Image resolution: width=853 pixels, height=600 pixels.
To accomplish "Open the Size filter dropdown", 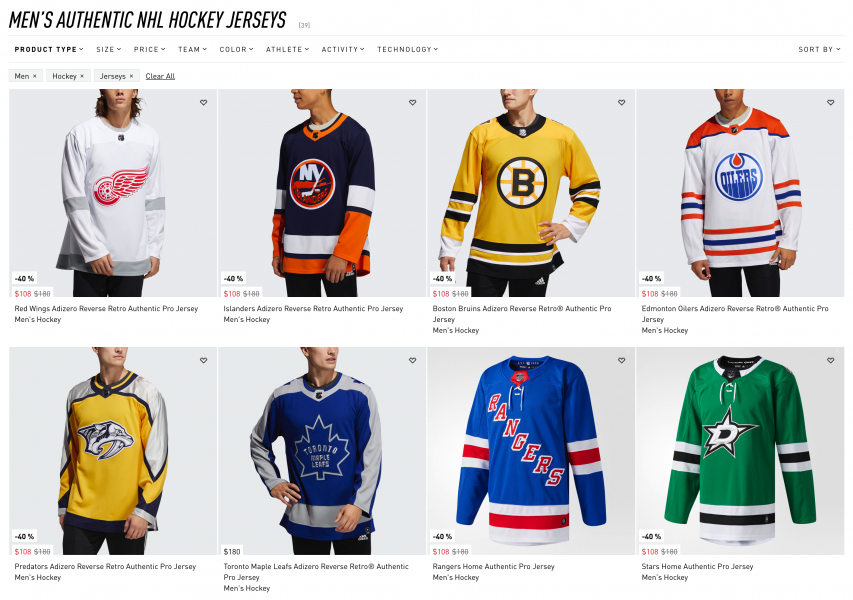I will pyautogui.click(x=108, y=49).
